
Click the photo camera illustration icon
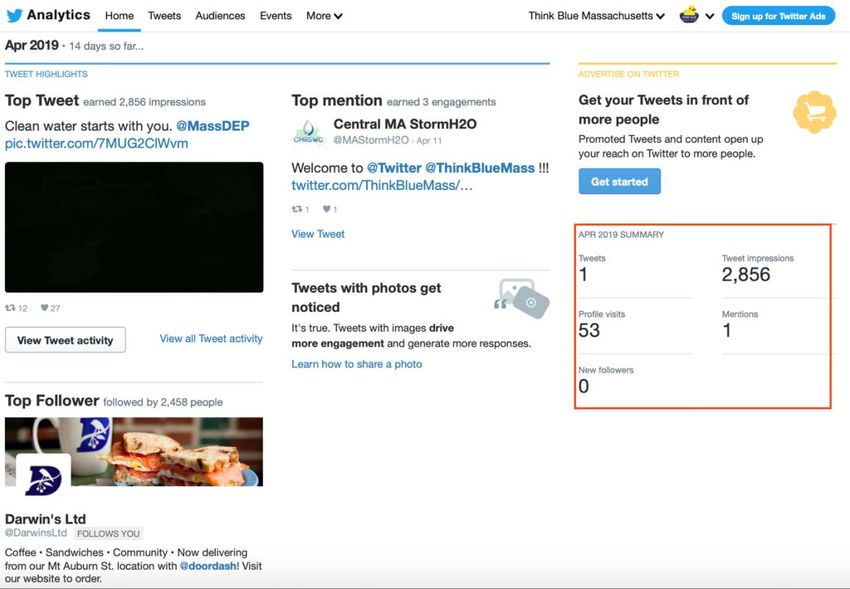coord(521,298)
